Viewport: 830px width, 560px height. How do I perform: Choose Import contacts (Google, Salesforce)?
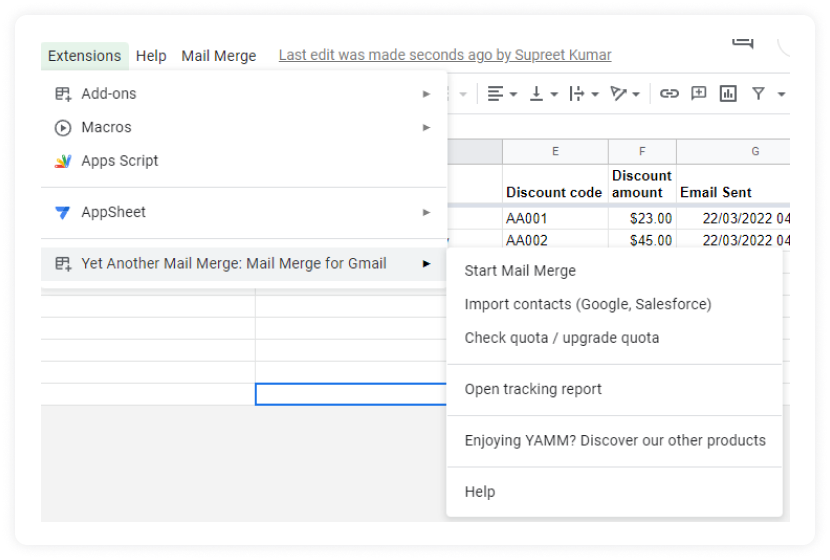pos(614,304)
